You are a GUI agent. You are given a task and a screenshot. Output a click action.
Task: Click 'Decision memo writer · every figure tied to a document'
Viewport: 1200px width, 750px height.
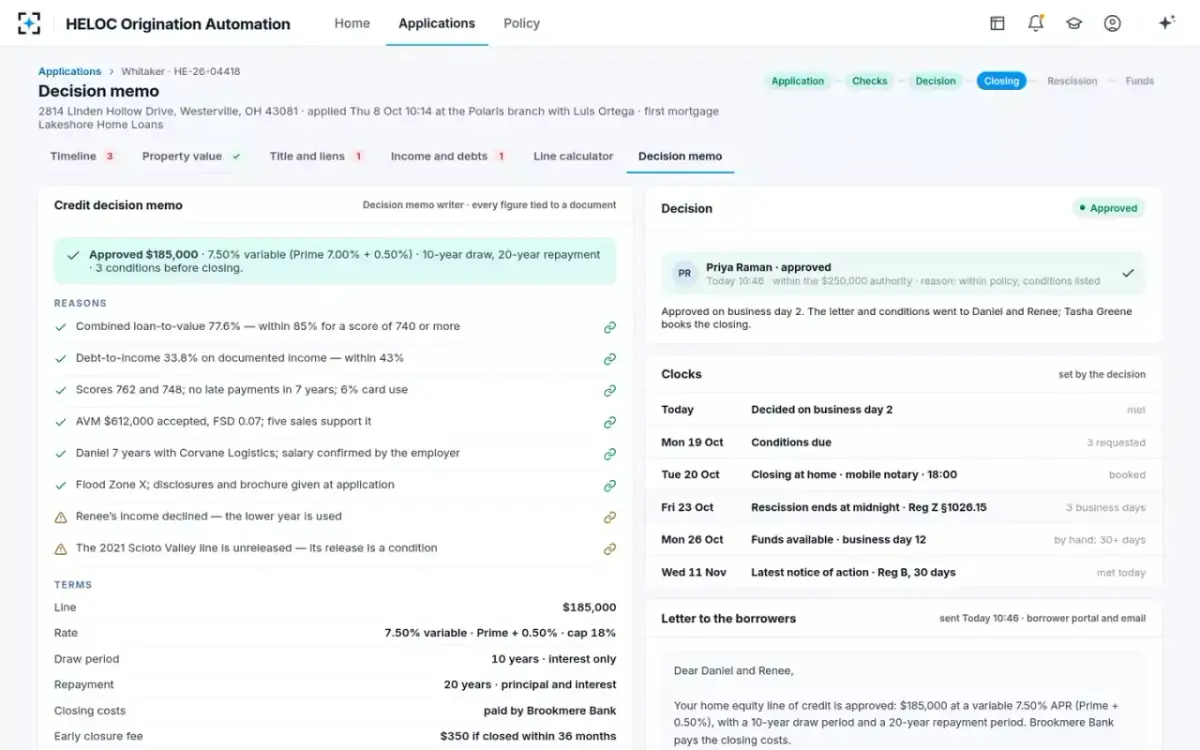click(489, 205)
